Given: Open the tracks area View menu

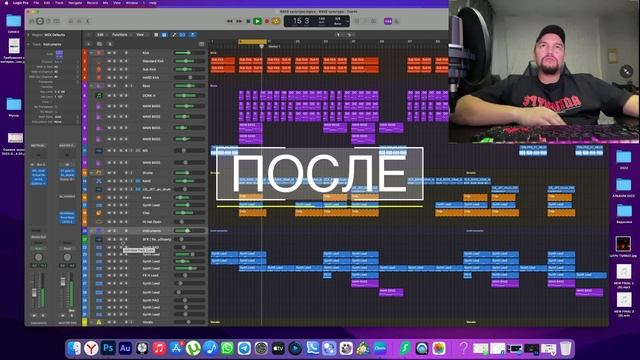Looking at the screenshot, I should 140,35.
